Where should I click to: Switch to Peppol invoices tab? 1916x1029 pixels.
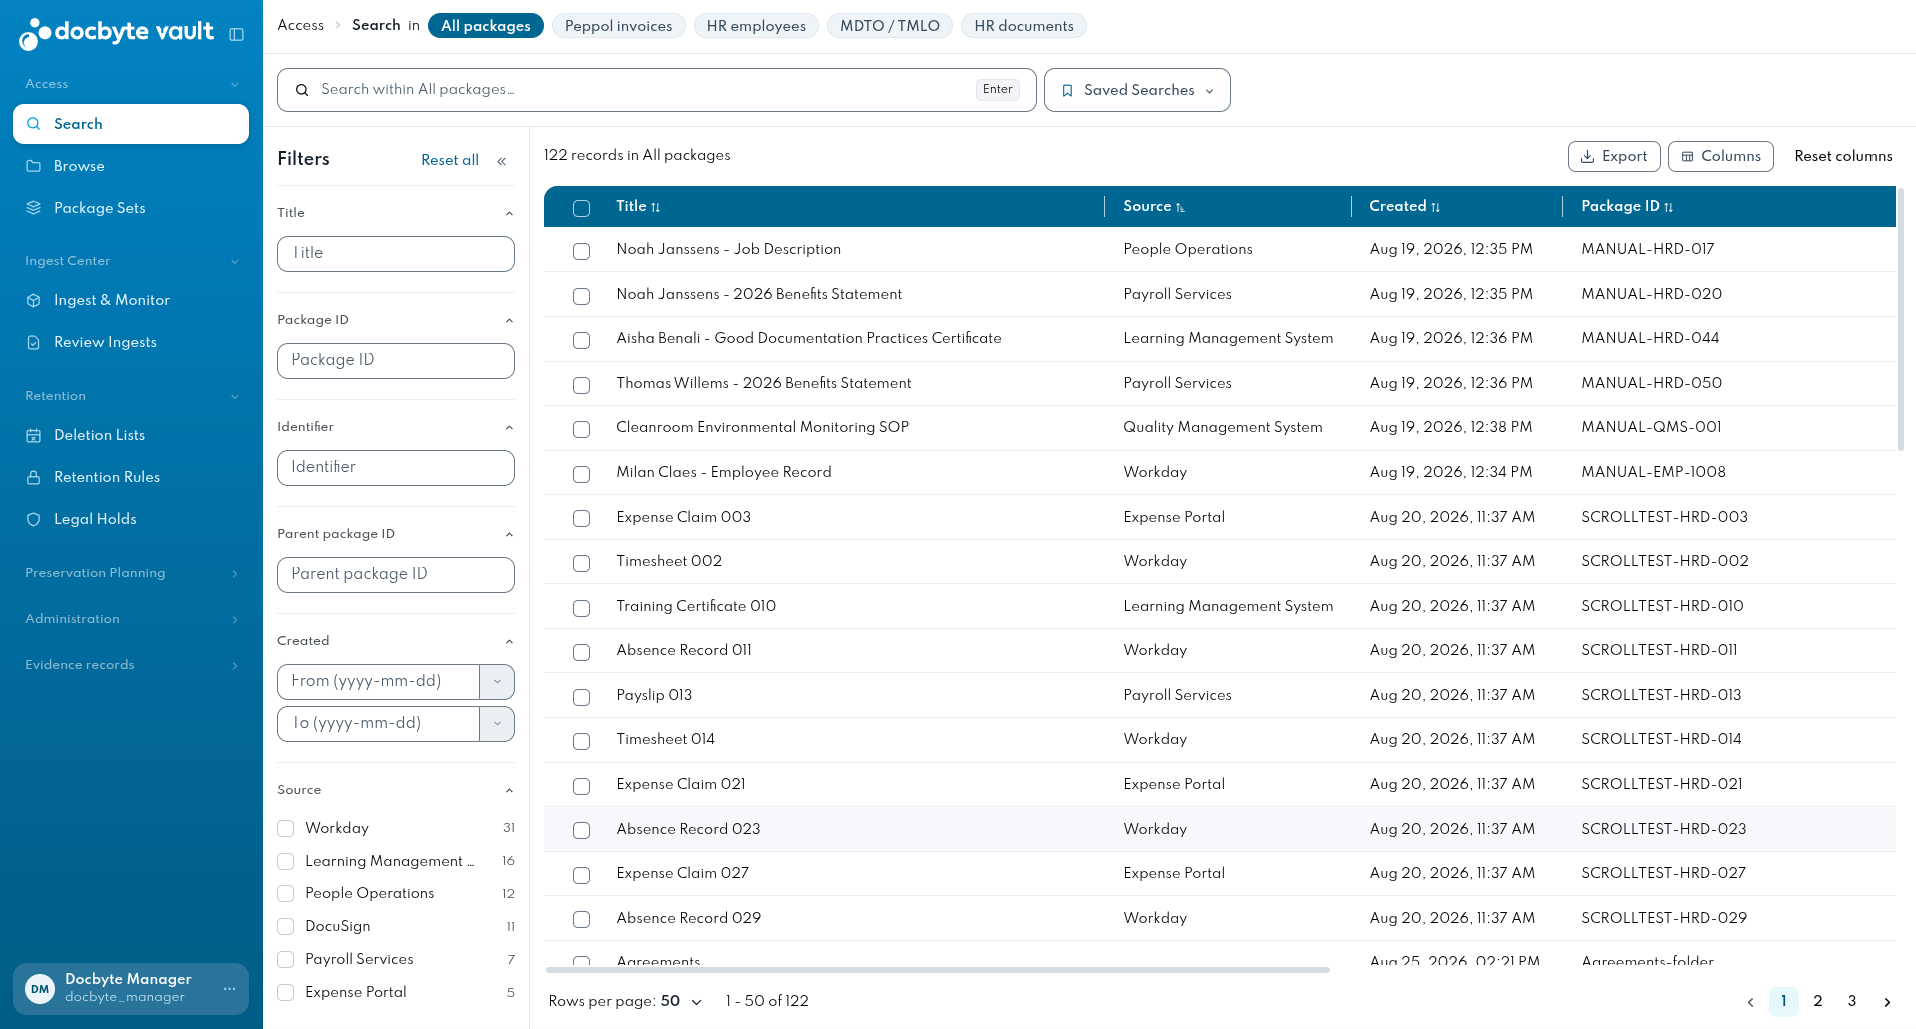tap(618, 26)
